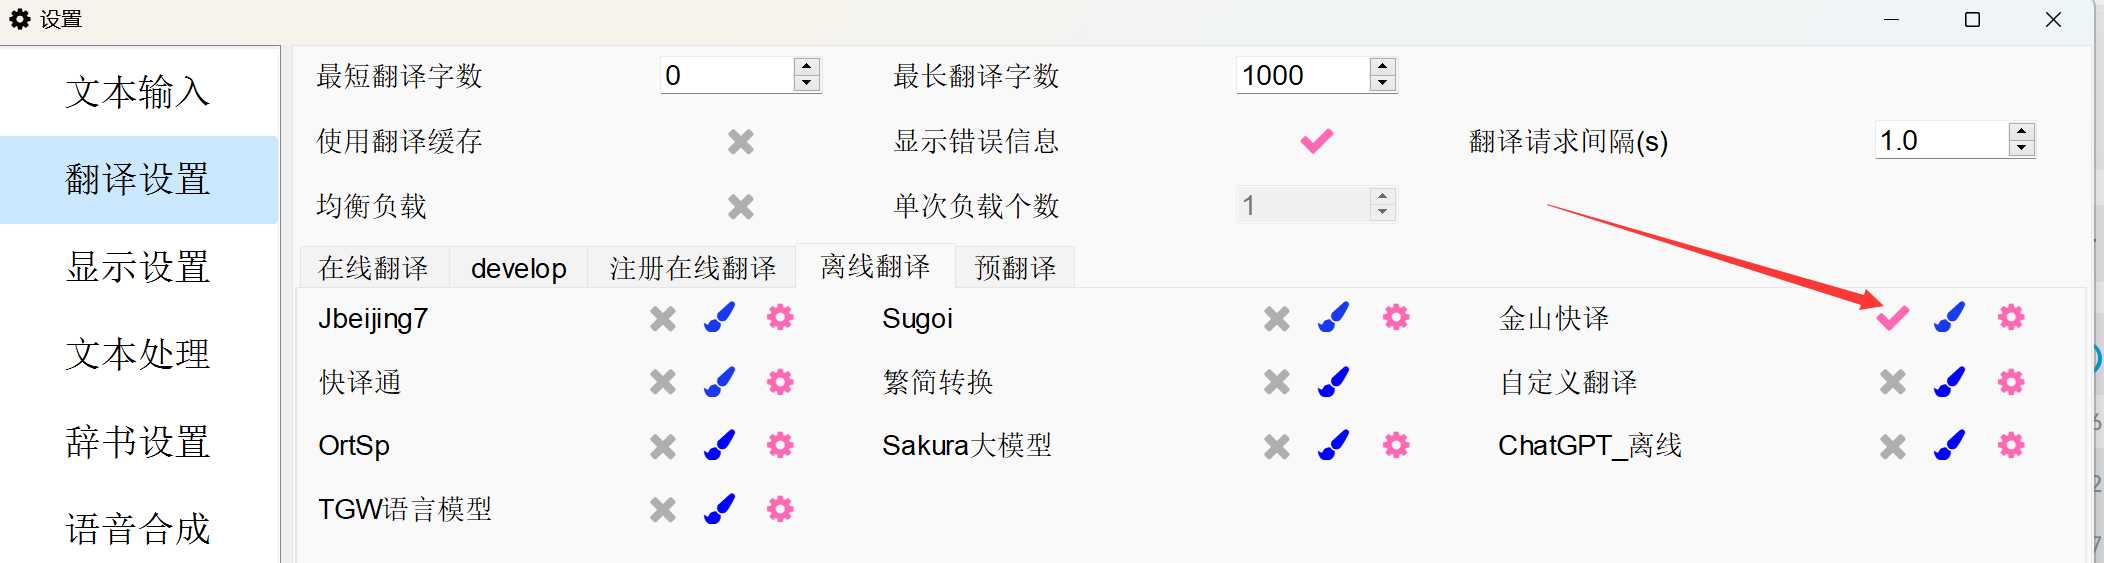2104x563 pixels.
Task: Click the Jbeijing7 blue brush color icon
Action: click(x=720, y=318)
